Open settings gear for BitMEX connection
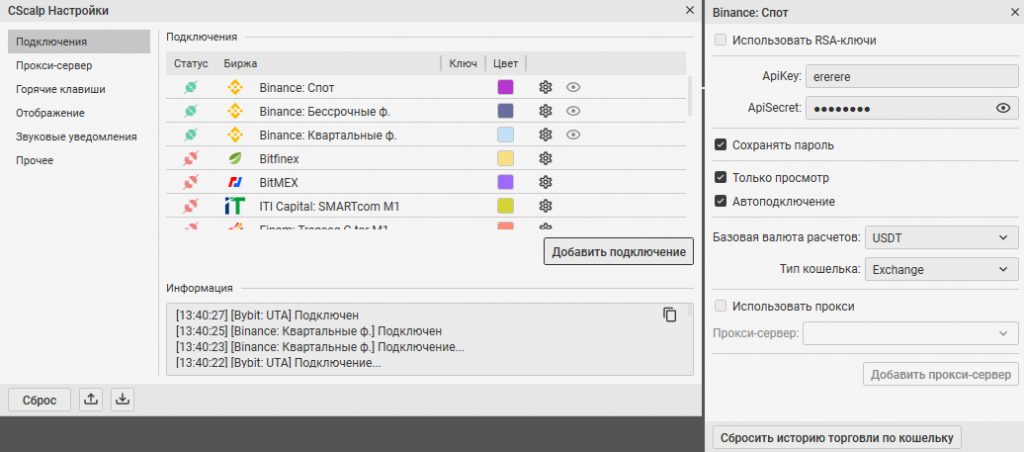Image resolution: width=1024 pixels, height=452 pixels. [x=545, y=182]
